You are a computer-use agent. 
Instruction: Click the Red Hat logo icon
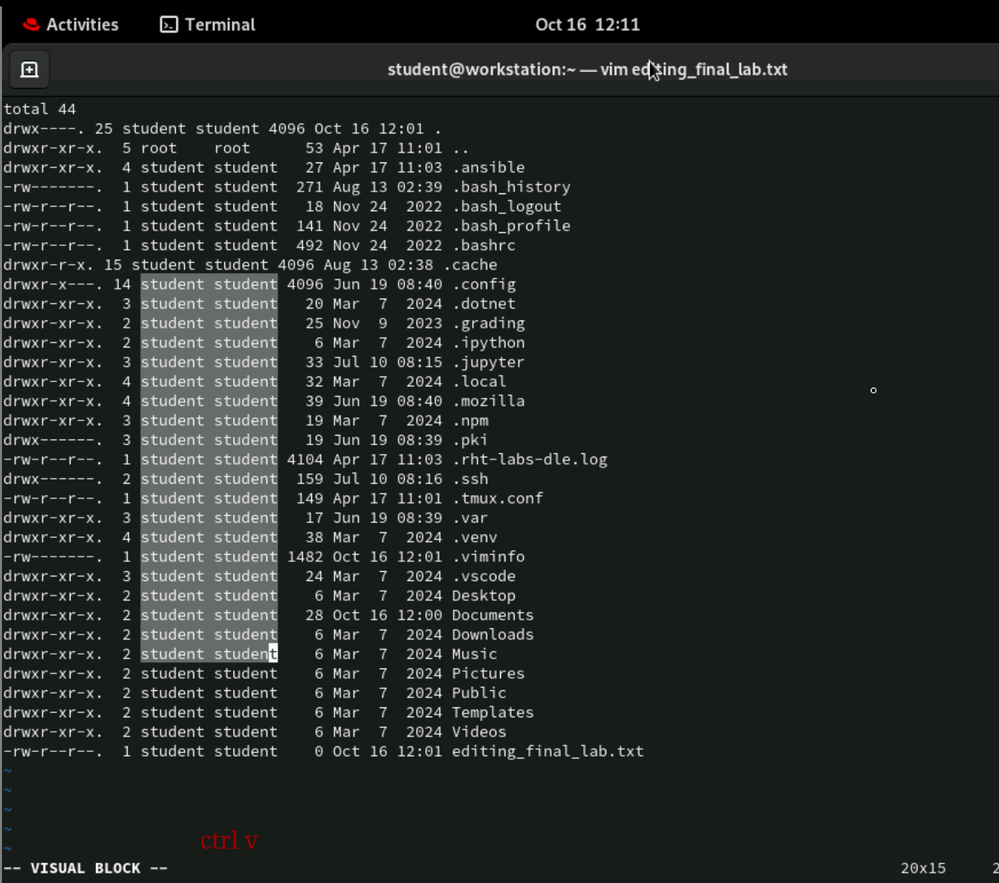[x=30, y=24]
